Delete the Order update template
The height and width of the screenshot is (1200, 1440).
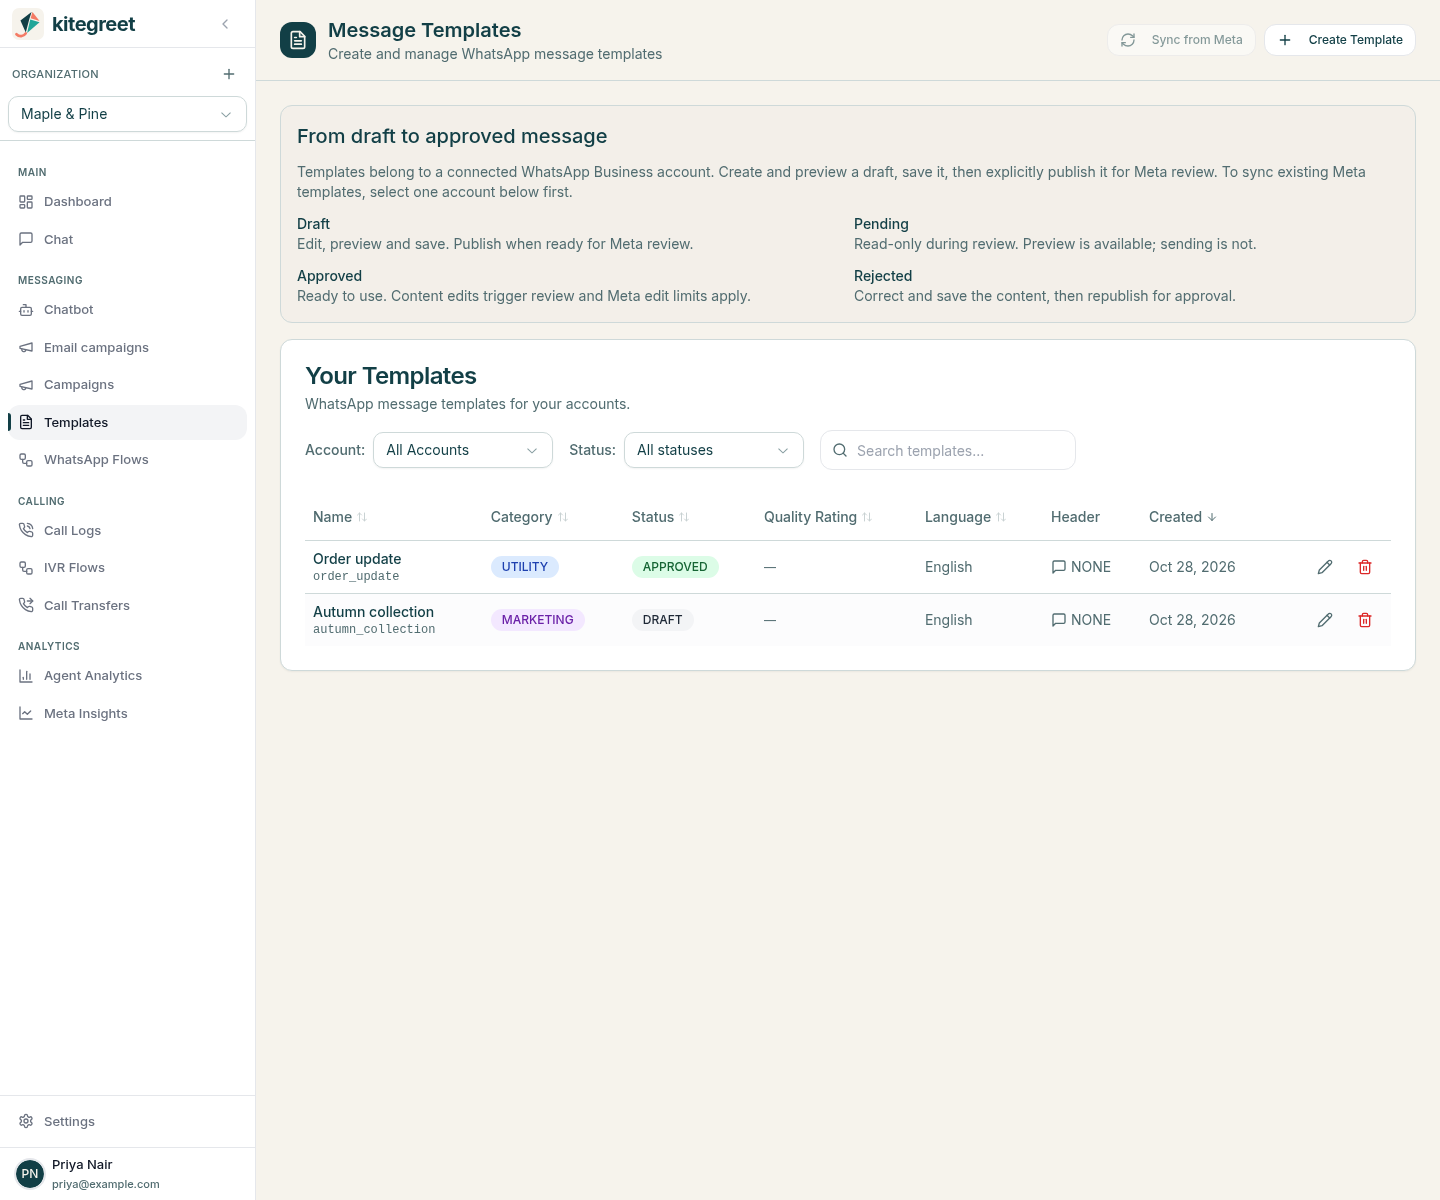click(x=1365, y=567)
